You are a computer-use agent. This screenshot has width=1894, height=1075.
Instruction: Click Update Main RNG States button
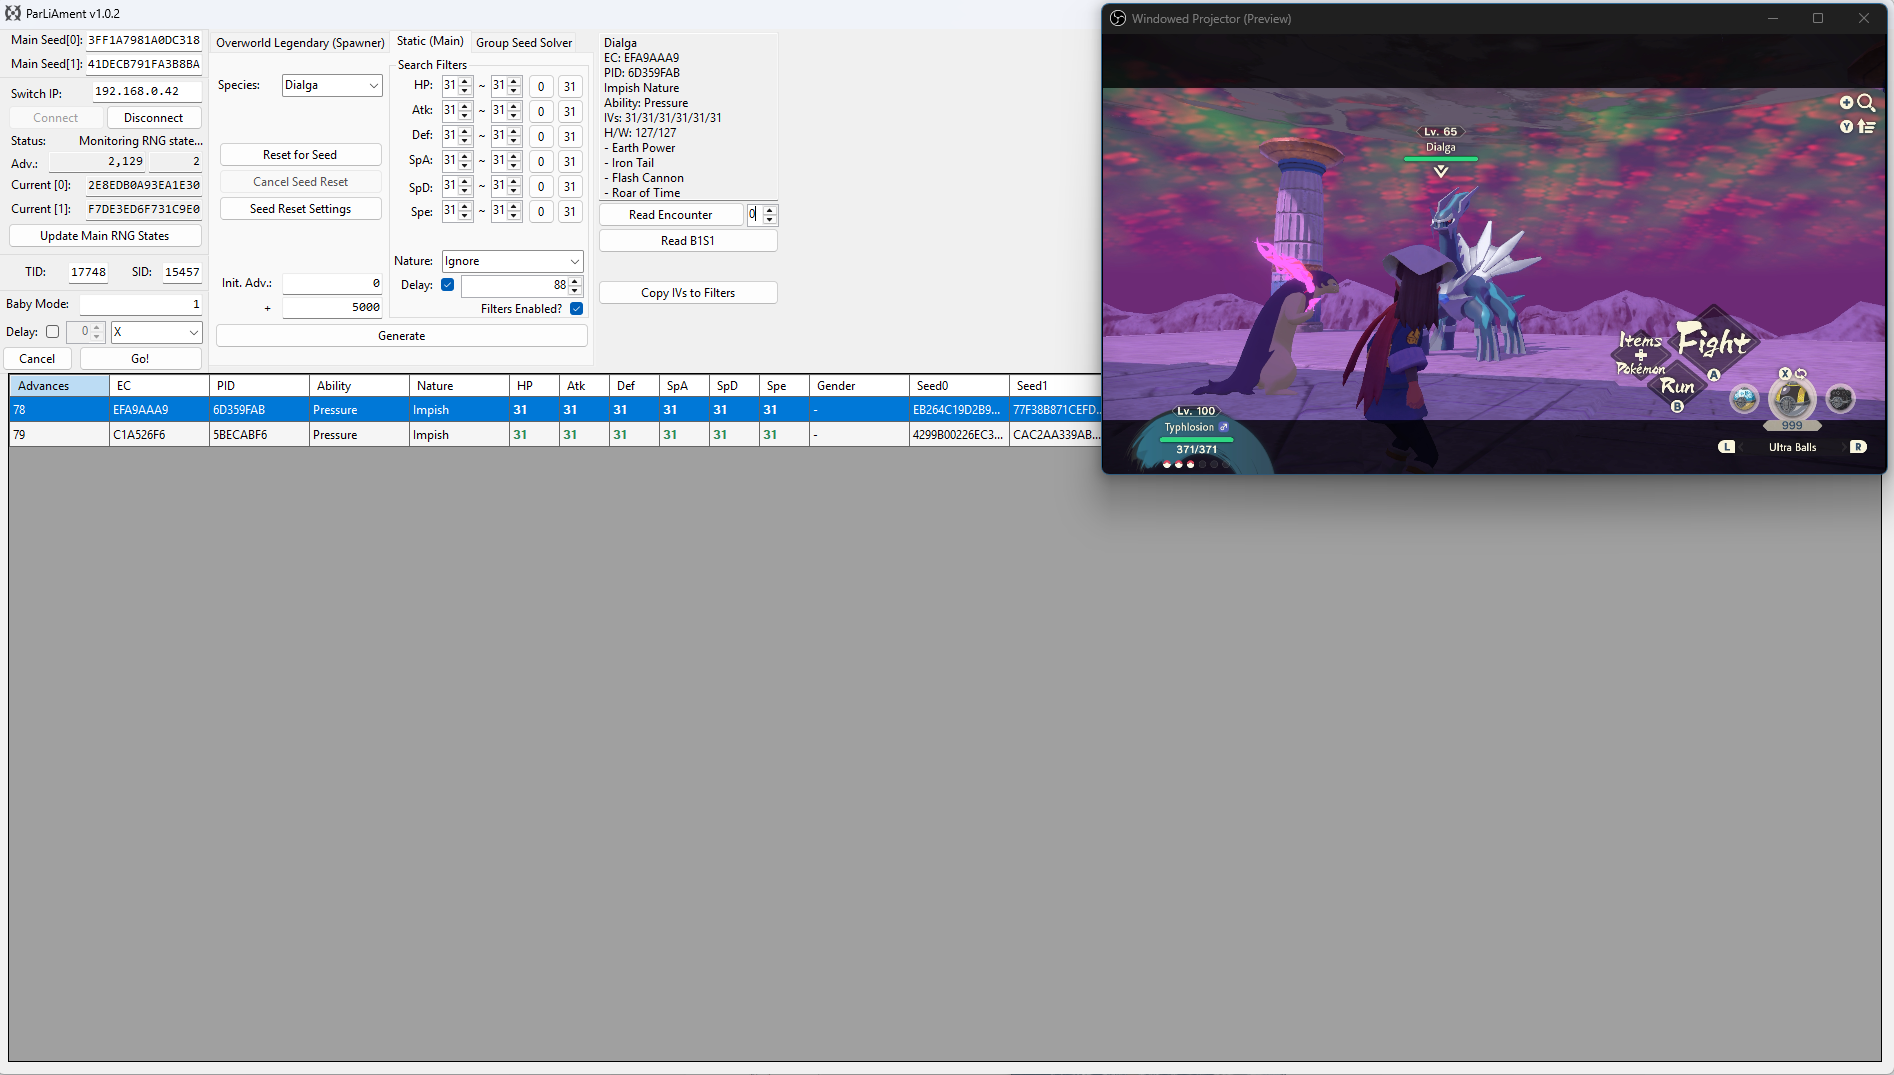click(x=105, y=236)
